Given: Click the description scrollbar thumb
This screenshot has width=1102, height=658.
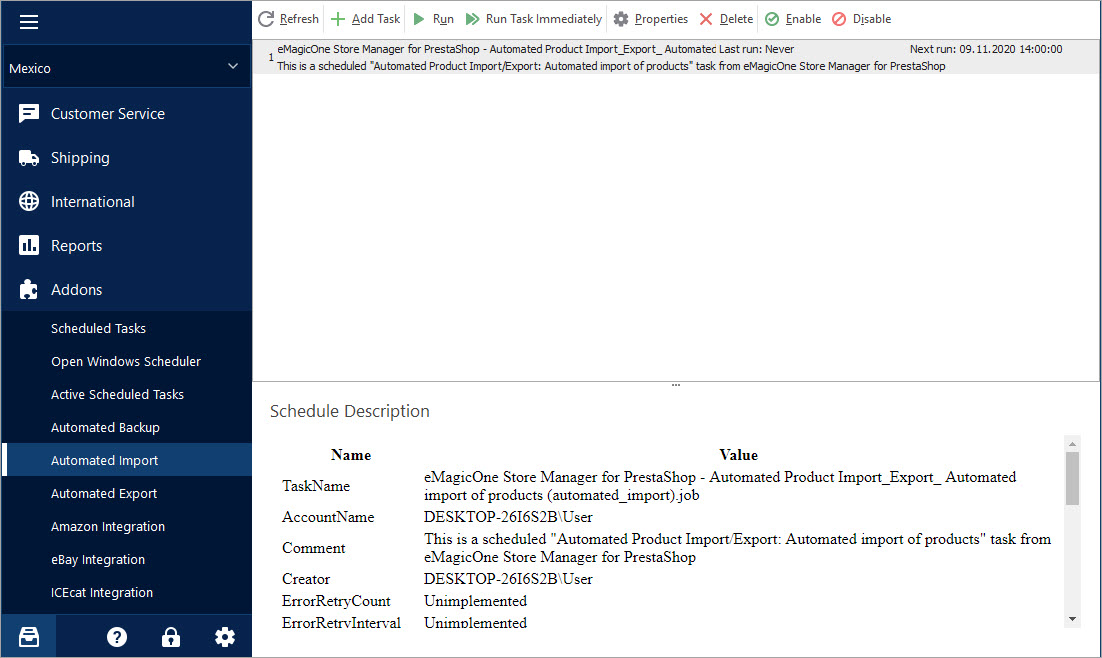Looking at the screenshot, I should [1072, 479].
